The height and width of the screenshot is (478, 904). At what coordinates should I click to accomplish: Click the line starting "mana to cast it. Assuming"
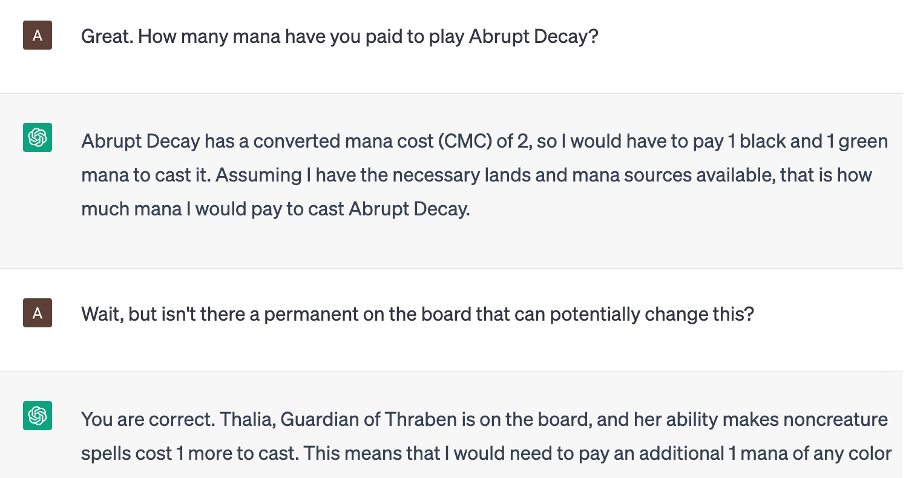[476, 175]
